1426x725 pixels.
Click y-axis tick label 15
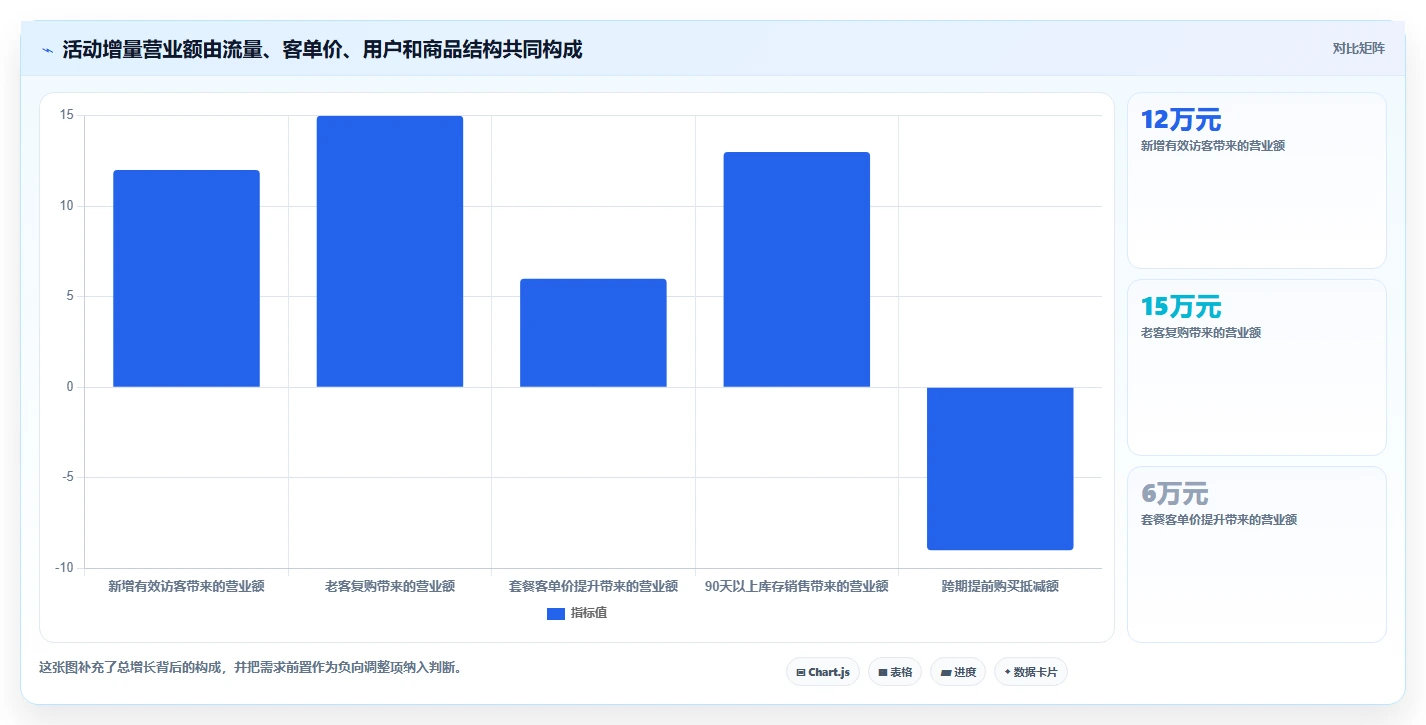tap(67, 115)
